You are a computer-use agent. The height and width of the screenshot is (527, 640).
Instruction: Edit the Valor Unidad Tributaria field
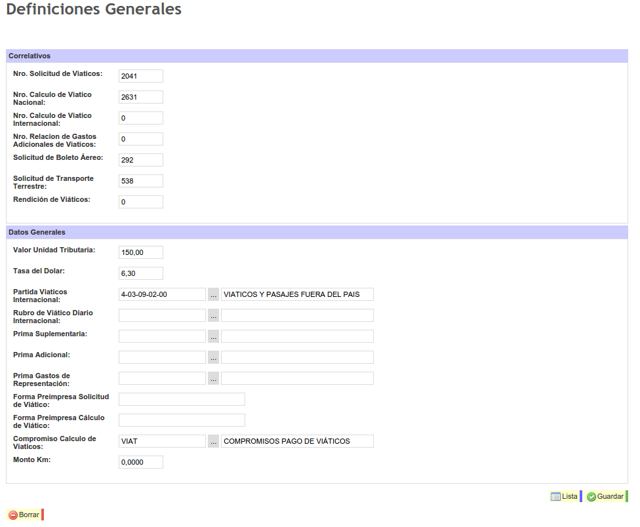pos(140,253)
